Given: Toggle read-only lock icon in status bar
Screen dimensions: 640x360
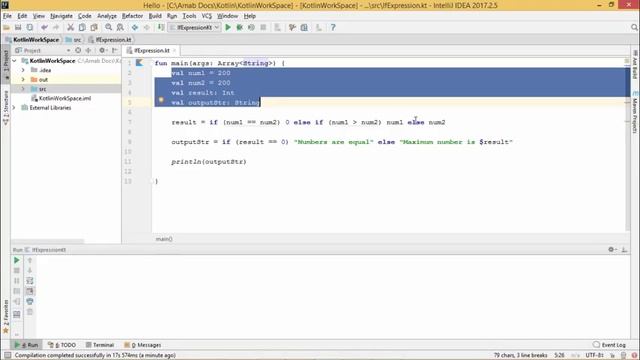Looking at the screenshot, I should click(612, 355).
